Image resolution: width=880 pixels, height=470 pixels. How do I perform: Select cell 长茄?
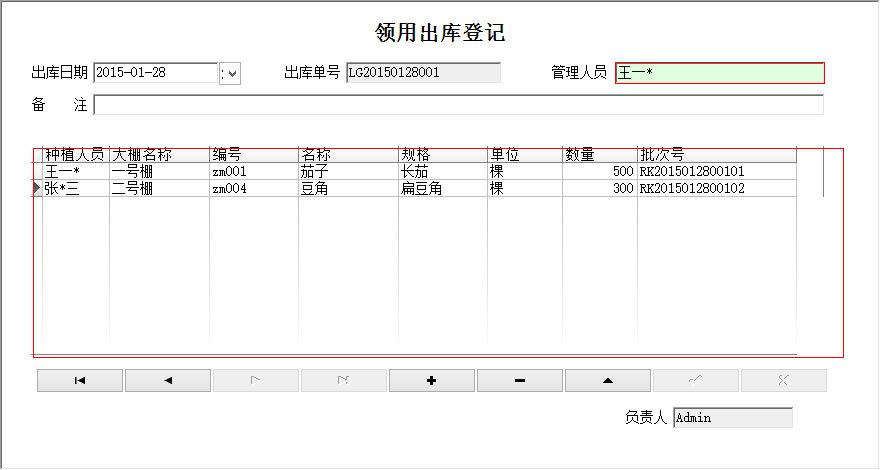point(443,171)
